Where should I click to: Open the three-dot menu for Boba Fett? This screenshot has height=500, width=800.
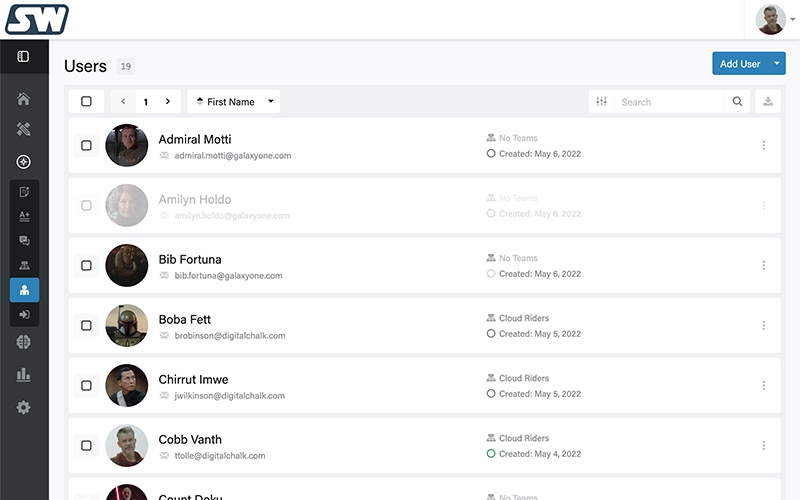click(764, 325)
